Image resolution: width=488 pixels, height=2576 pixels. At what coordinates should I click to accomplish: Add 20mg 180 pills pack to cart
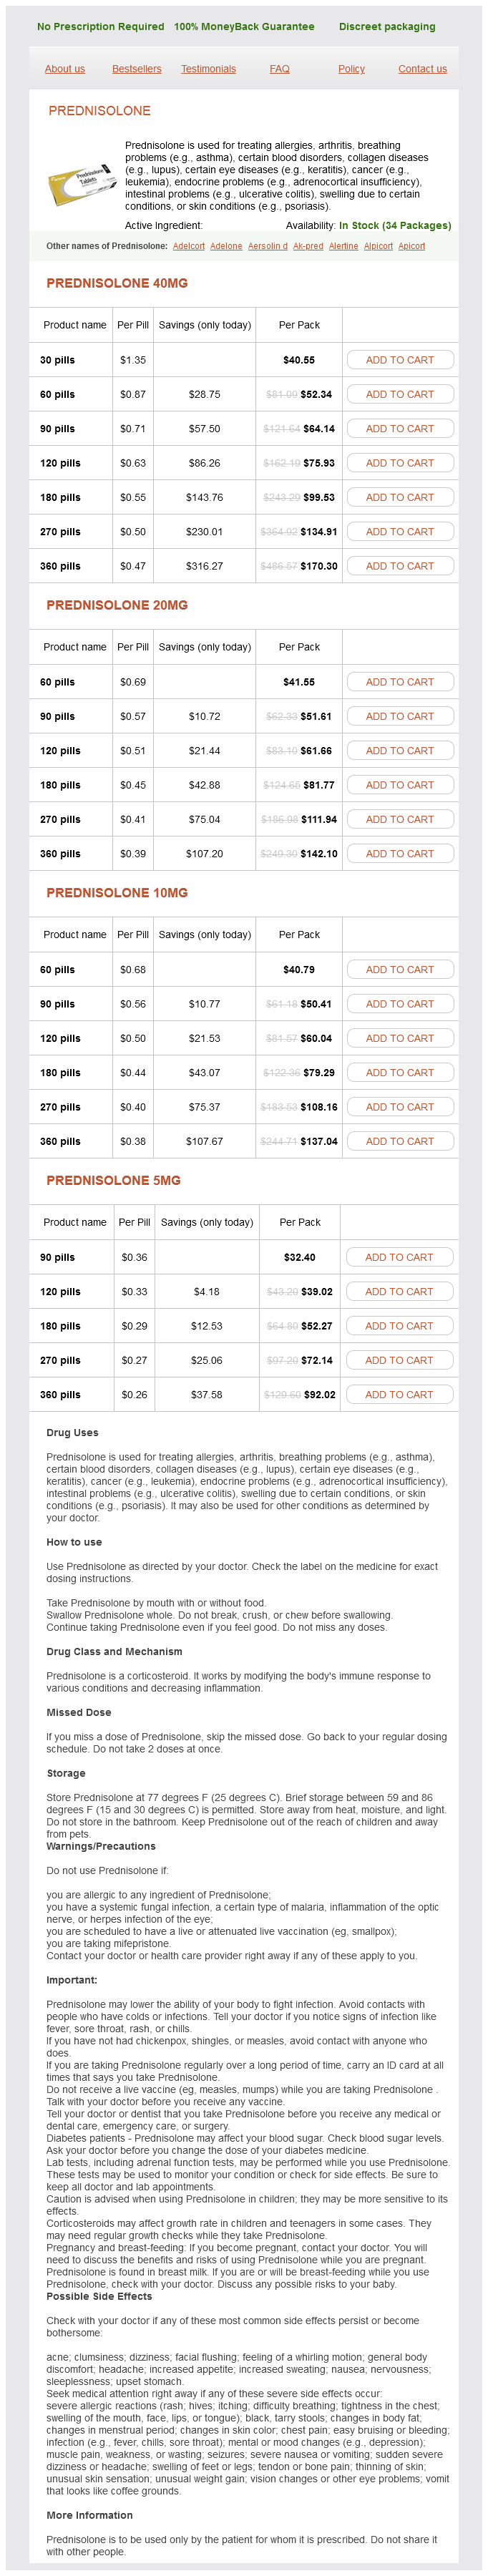click(400, 785)
